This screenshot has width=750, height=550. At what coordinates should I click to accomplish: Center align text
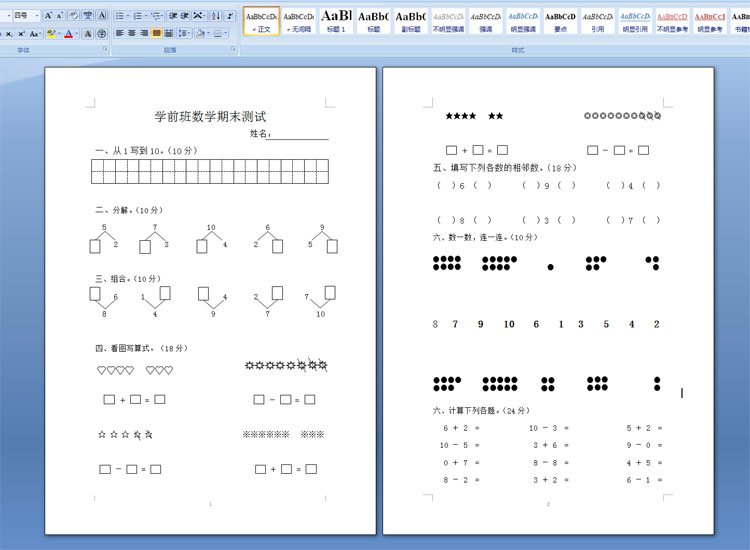[132, 33]
